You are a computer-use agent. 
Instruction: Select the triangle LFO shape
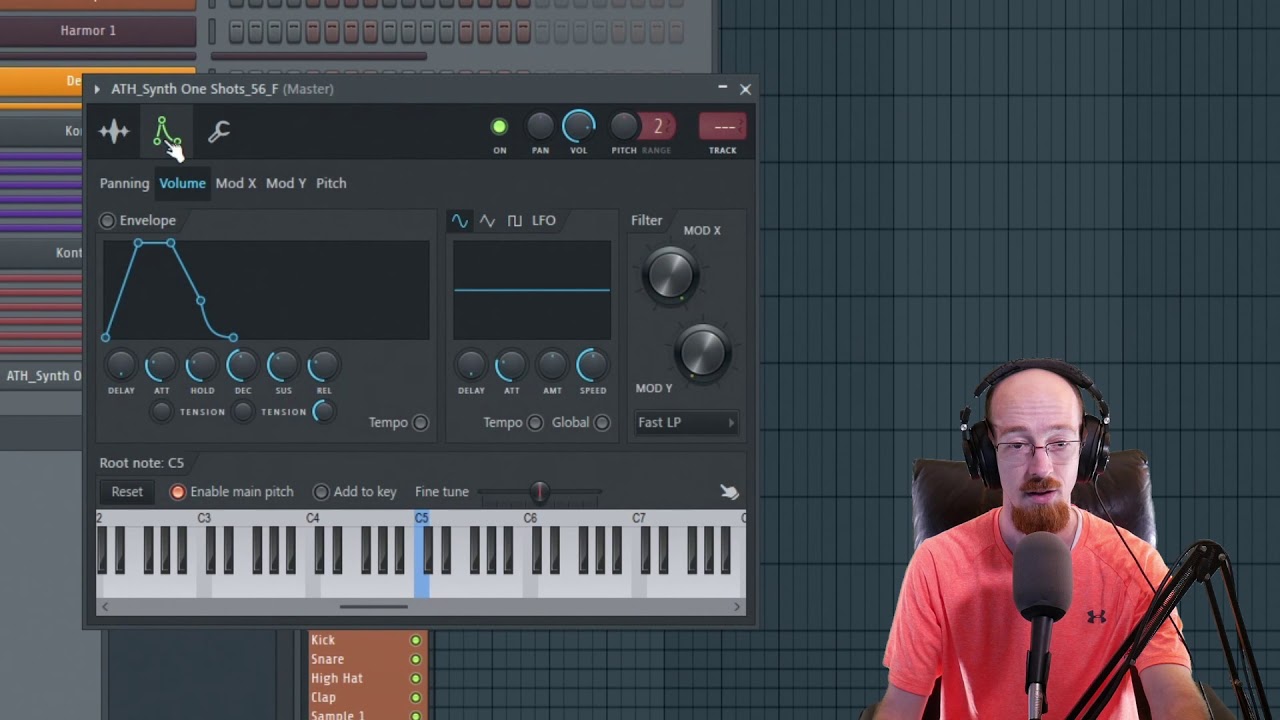point(487,221)
